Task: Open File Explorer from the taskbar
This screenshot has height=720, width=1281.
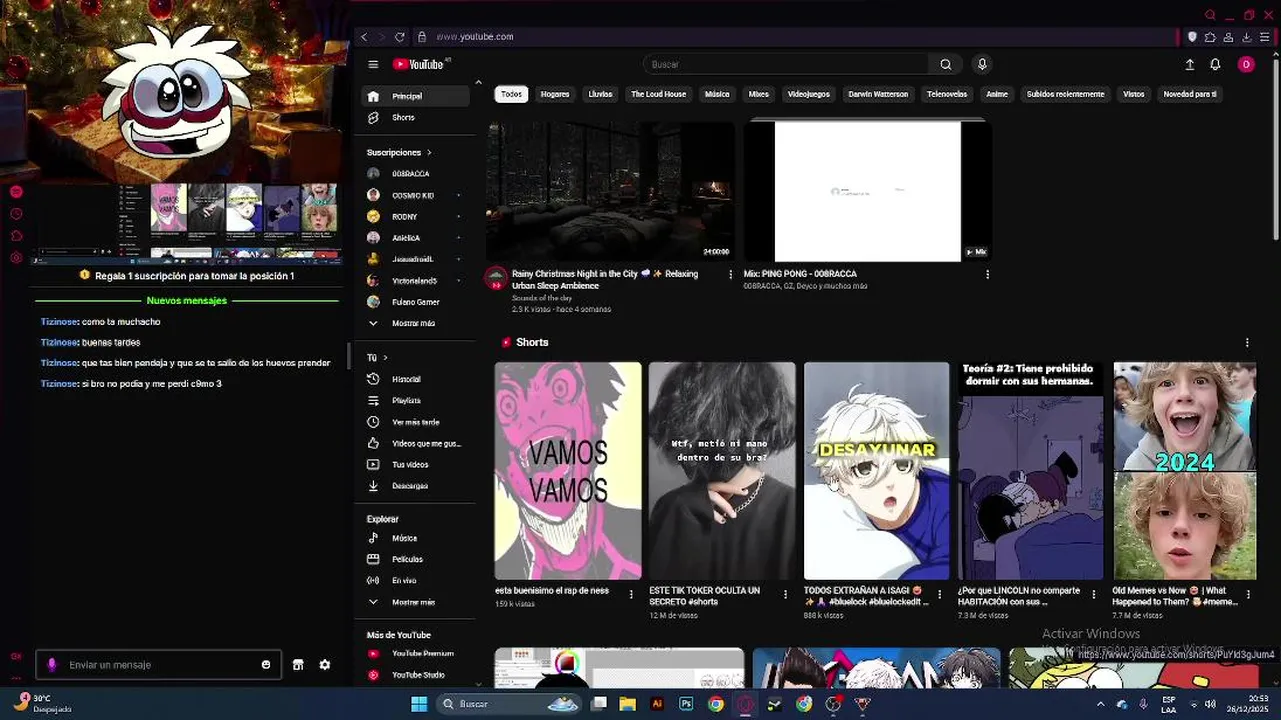Action: point(628,704)
